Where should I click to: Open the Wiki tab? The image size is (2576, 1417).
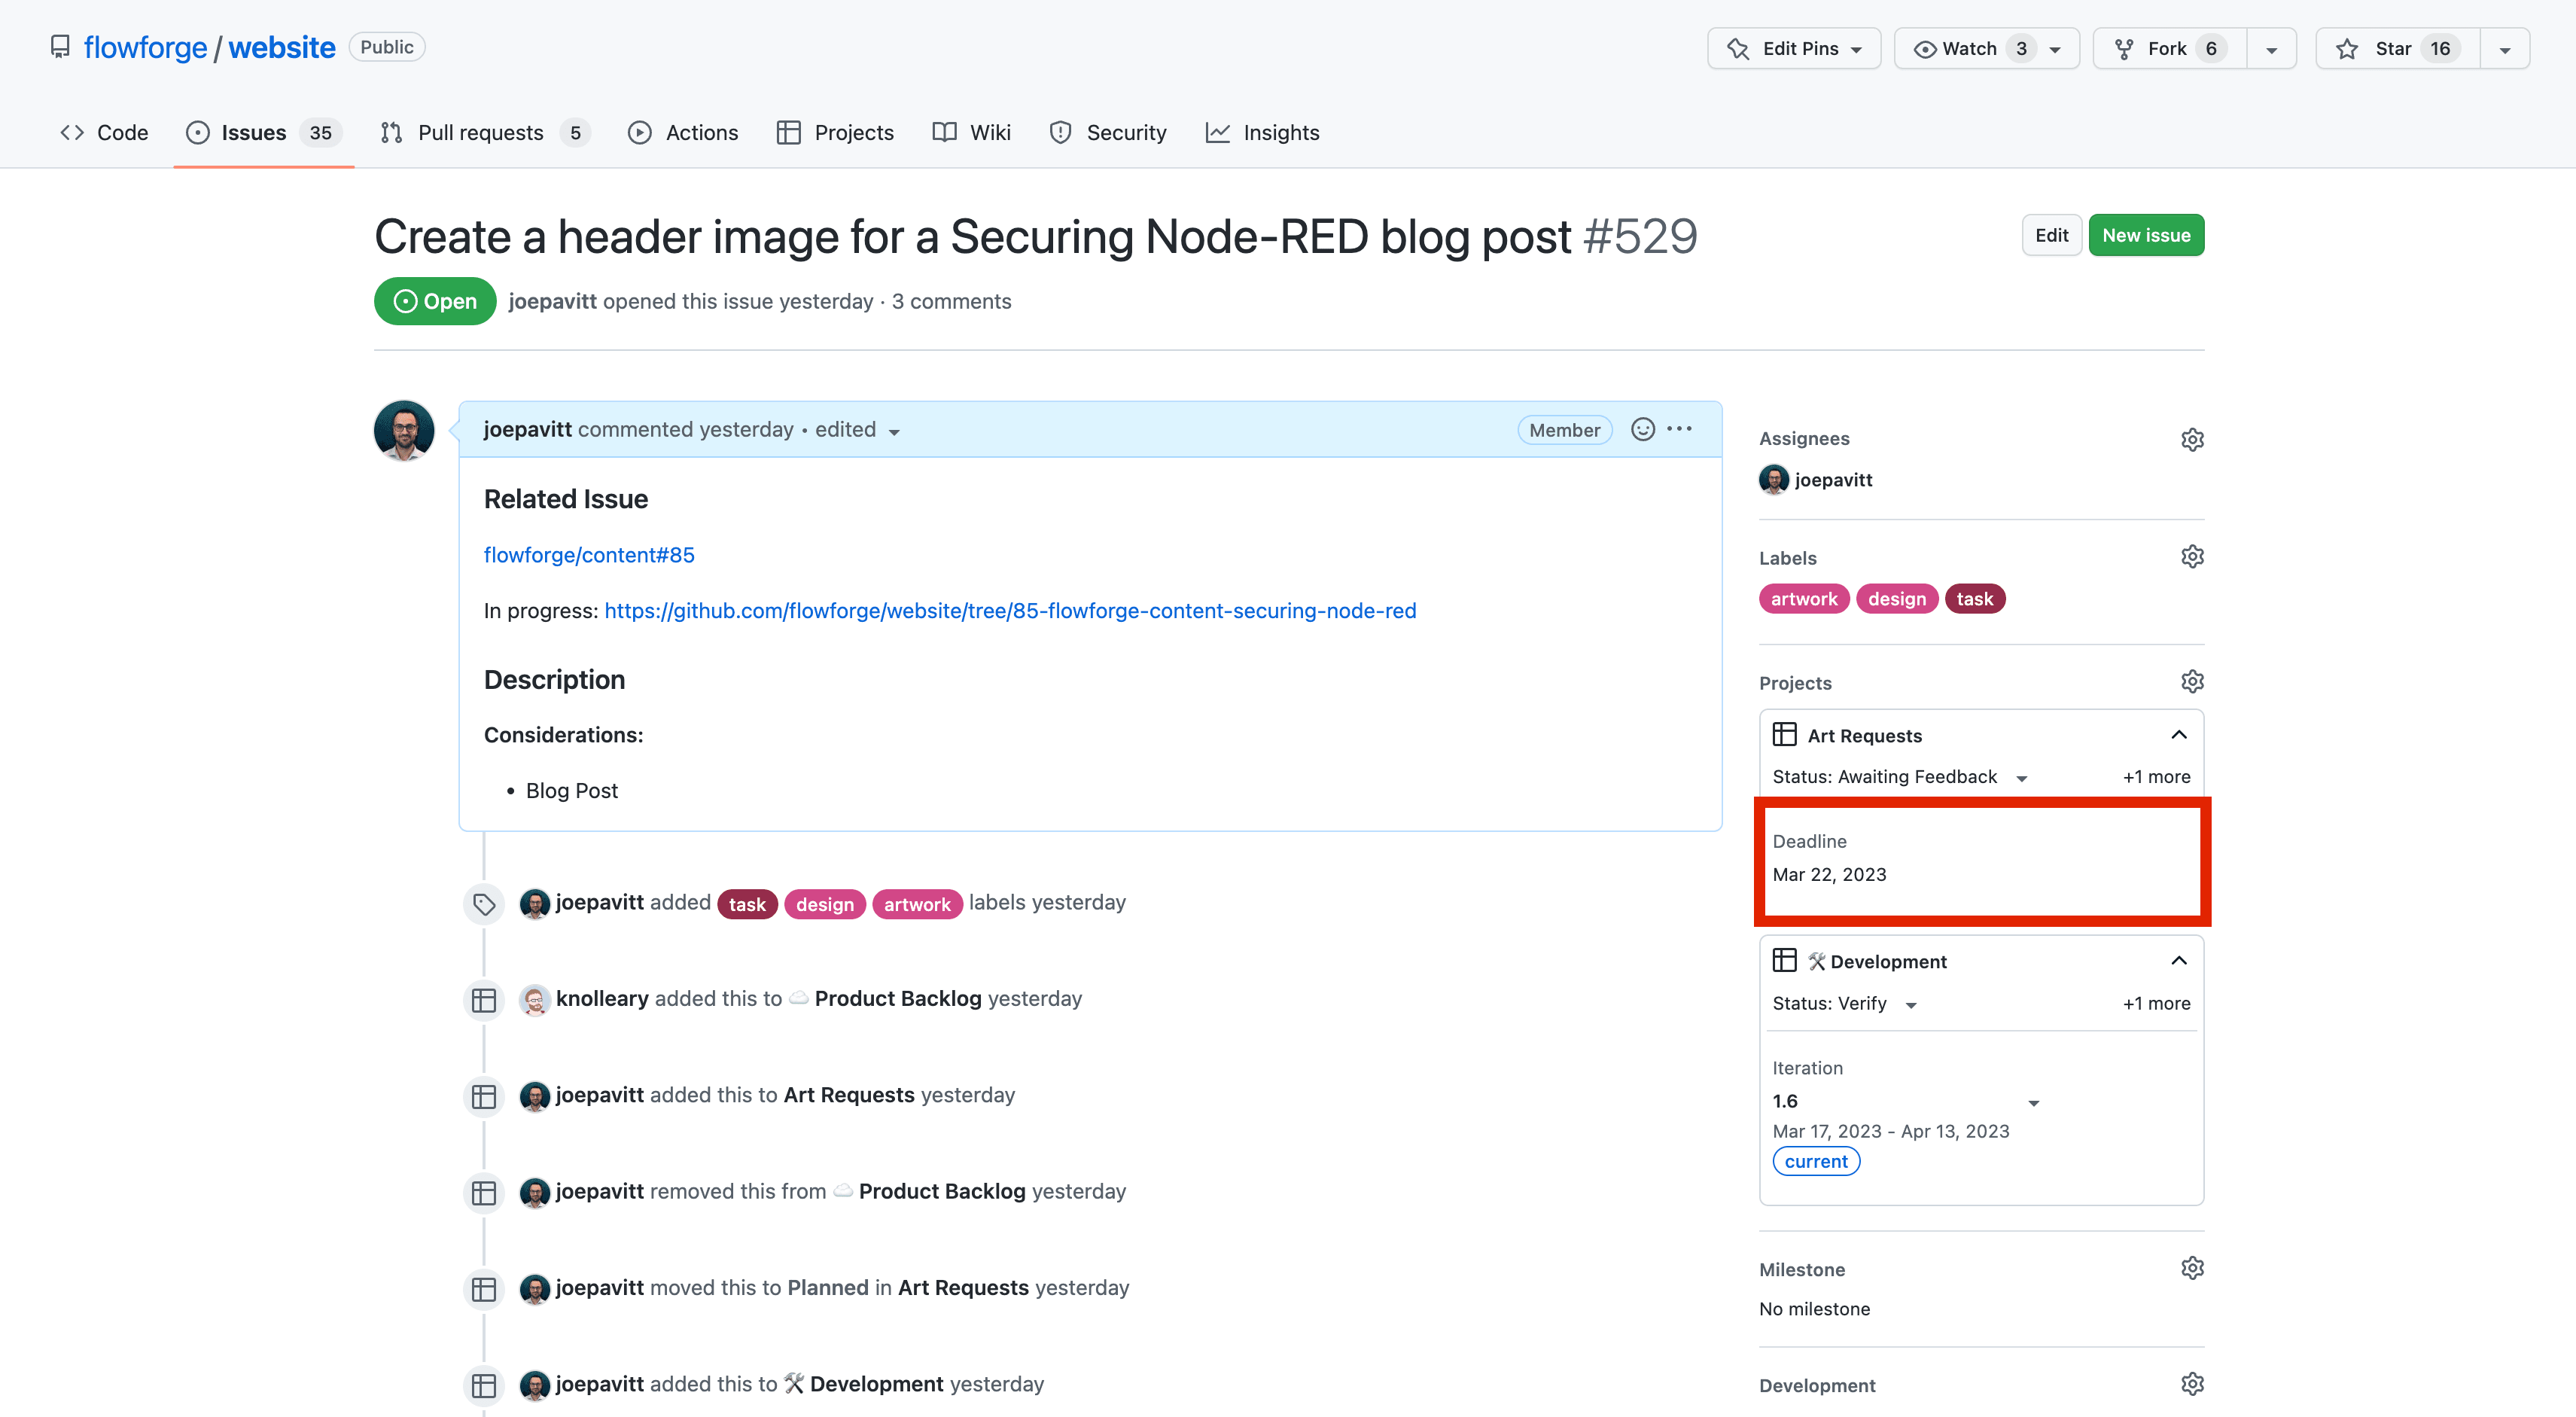(989, 132)
